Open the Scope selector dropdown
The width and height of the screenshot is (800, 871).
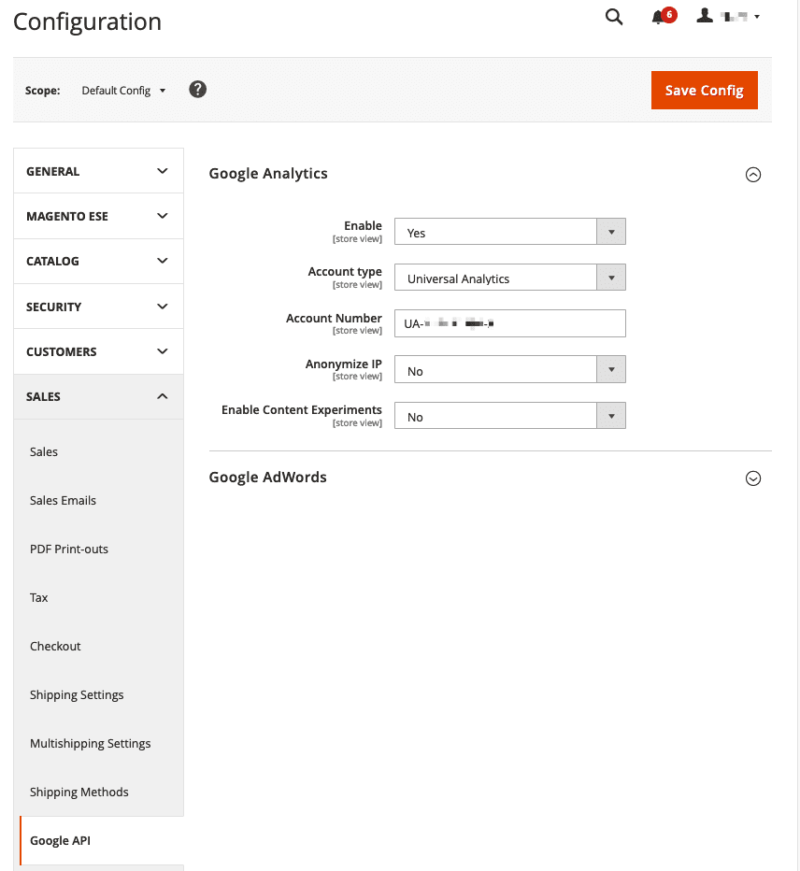point(122,90)
